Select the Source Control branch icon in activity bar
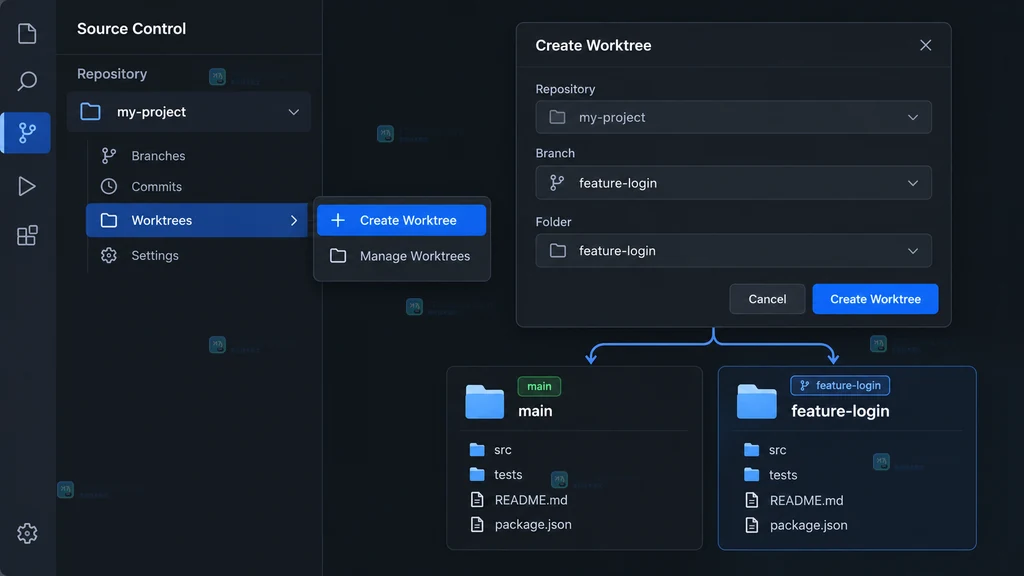The image size is (1024, 576). (27, 133)
